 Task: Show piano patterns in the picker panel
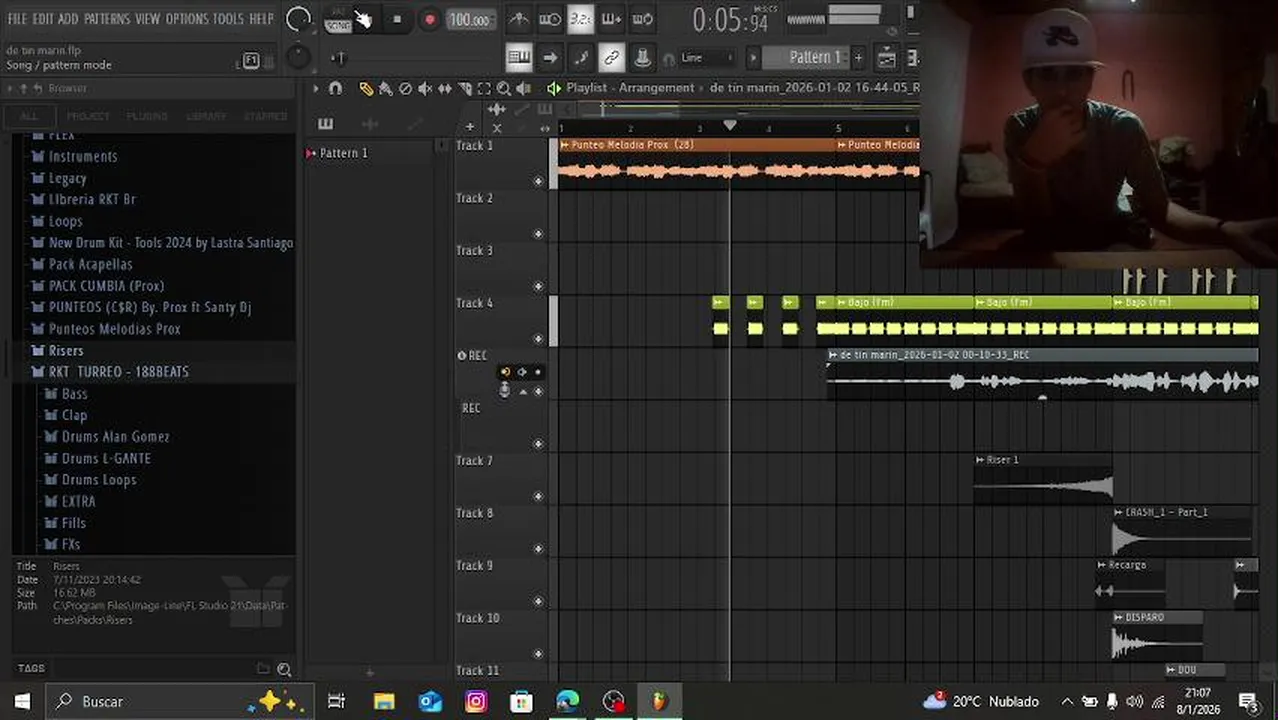click(325, 124)
